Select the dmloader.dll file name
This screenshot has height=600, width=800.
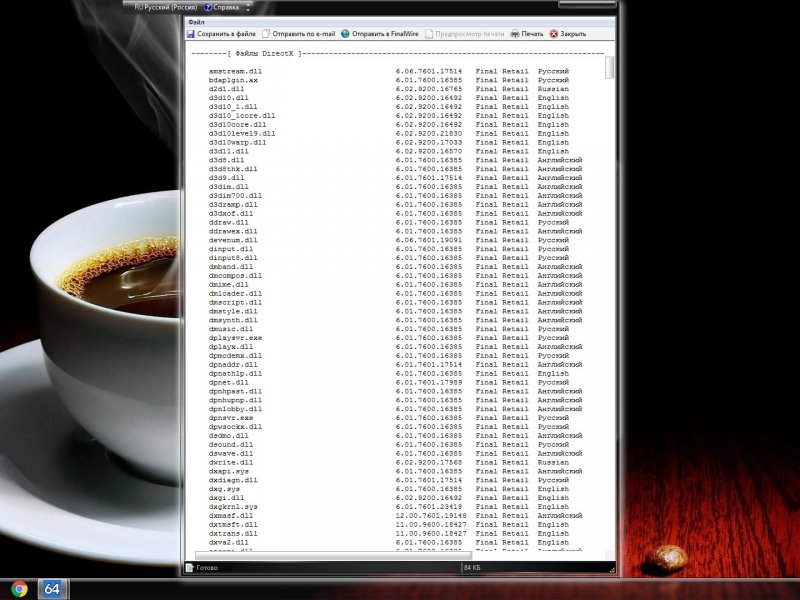[235, 293]
